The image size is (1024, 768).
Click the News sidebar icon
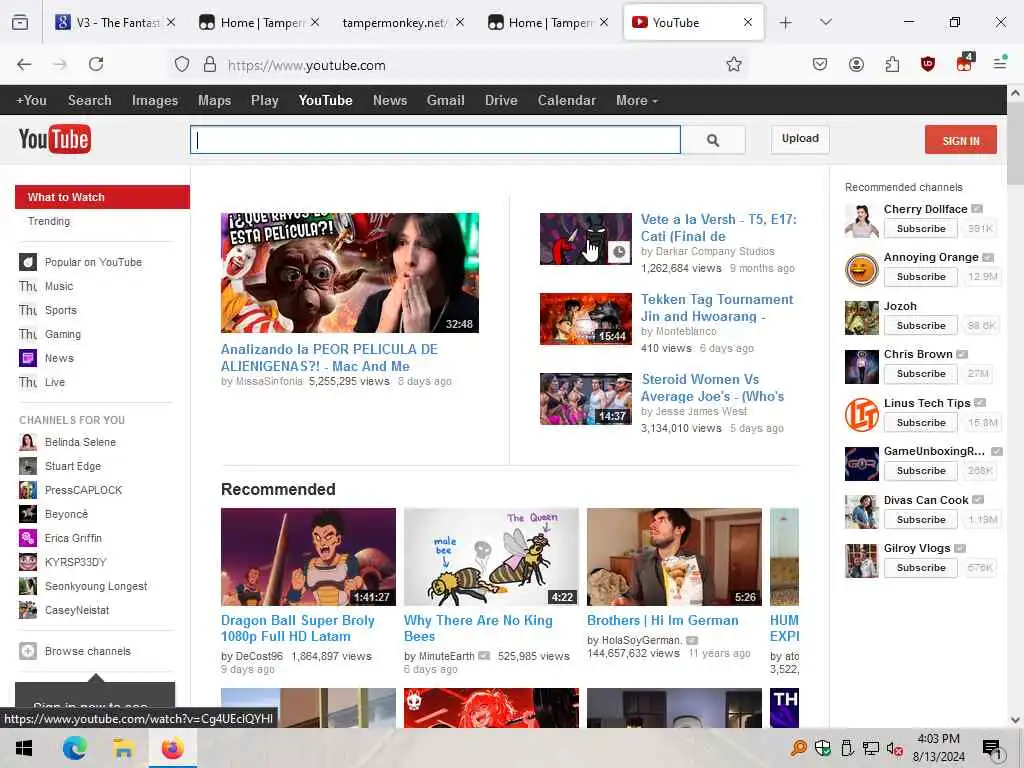pos(27,358)
